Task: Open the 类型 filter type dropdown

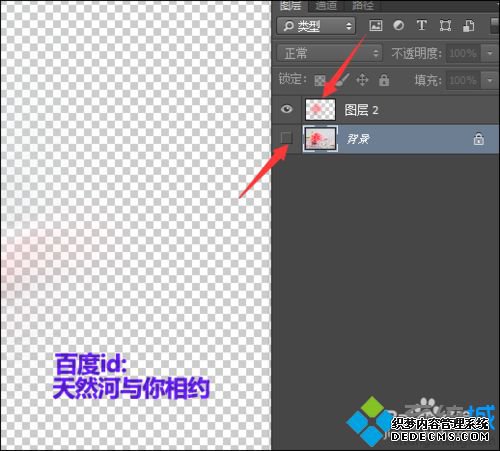Action: (316, 26)
